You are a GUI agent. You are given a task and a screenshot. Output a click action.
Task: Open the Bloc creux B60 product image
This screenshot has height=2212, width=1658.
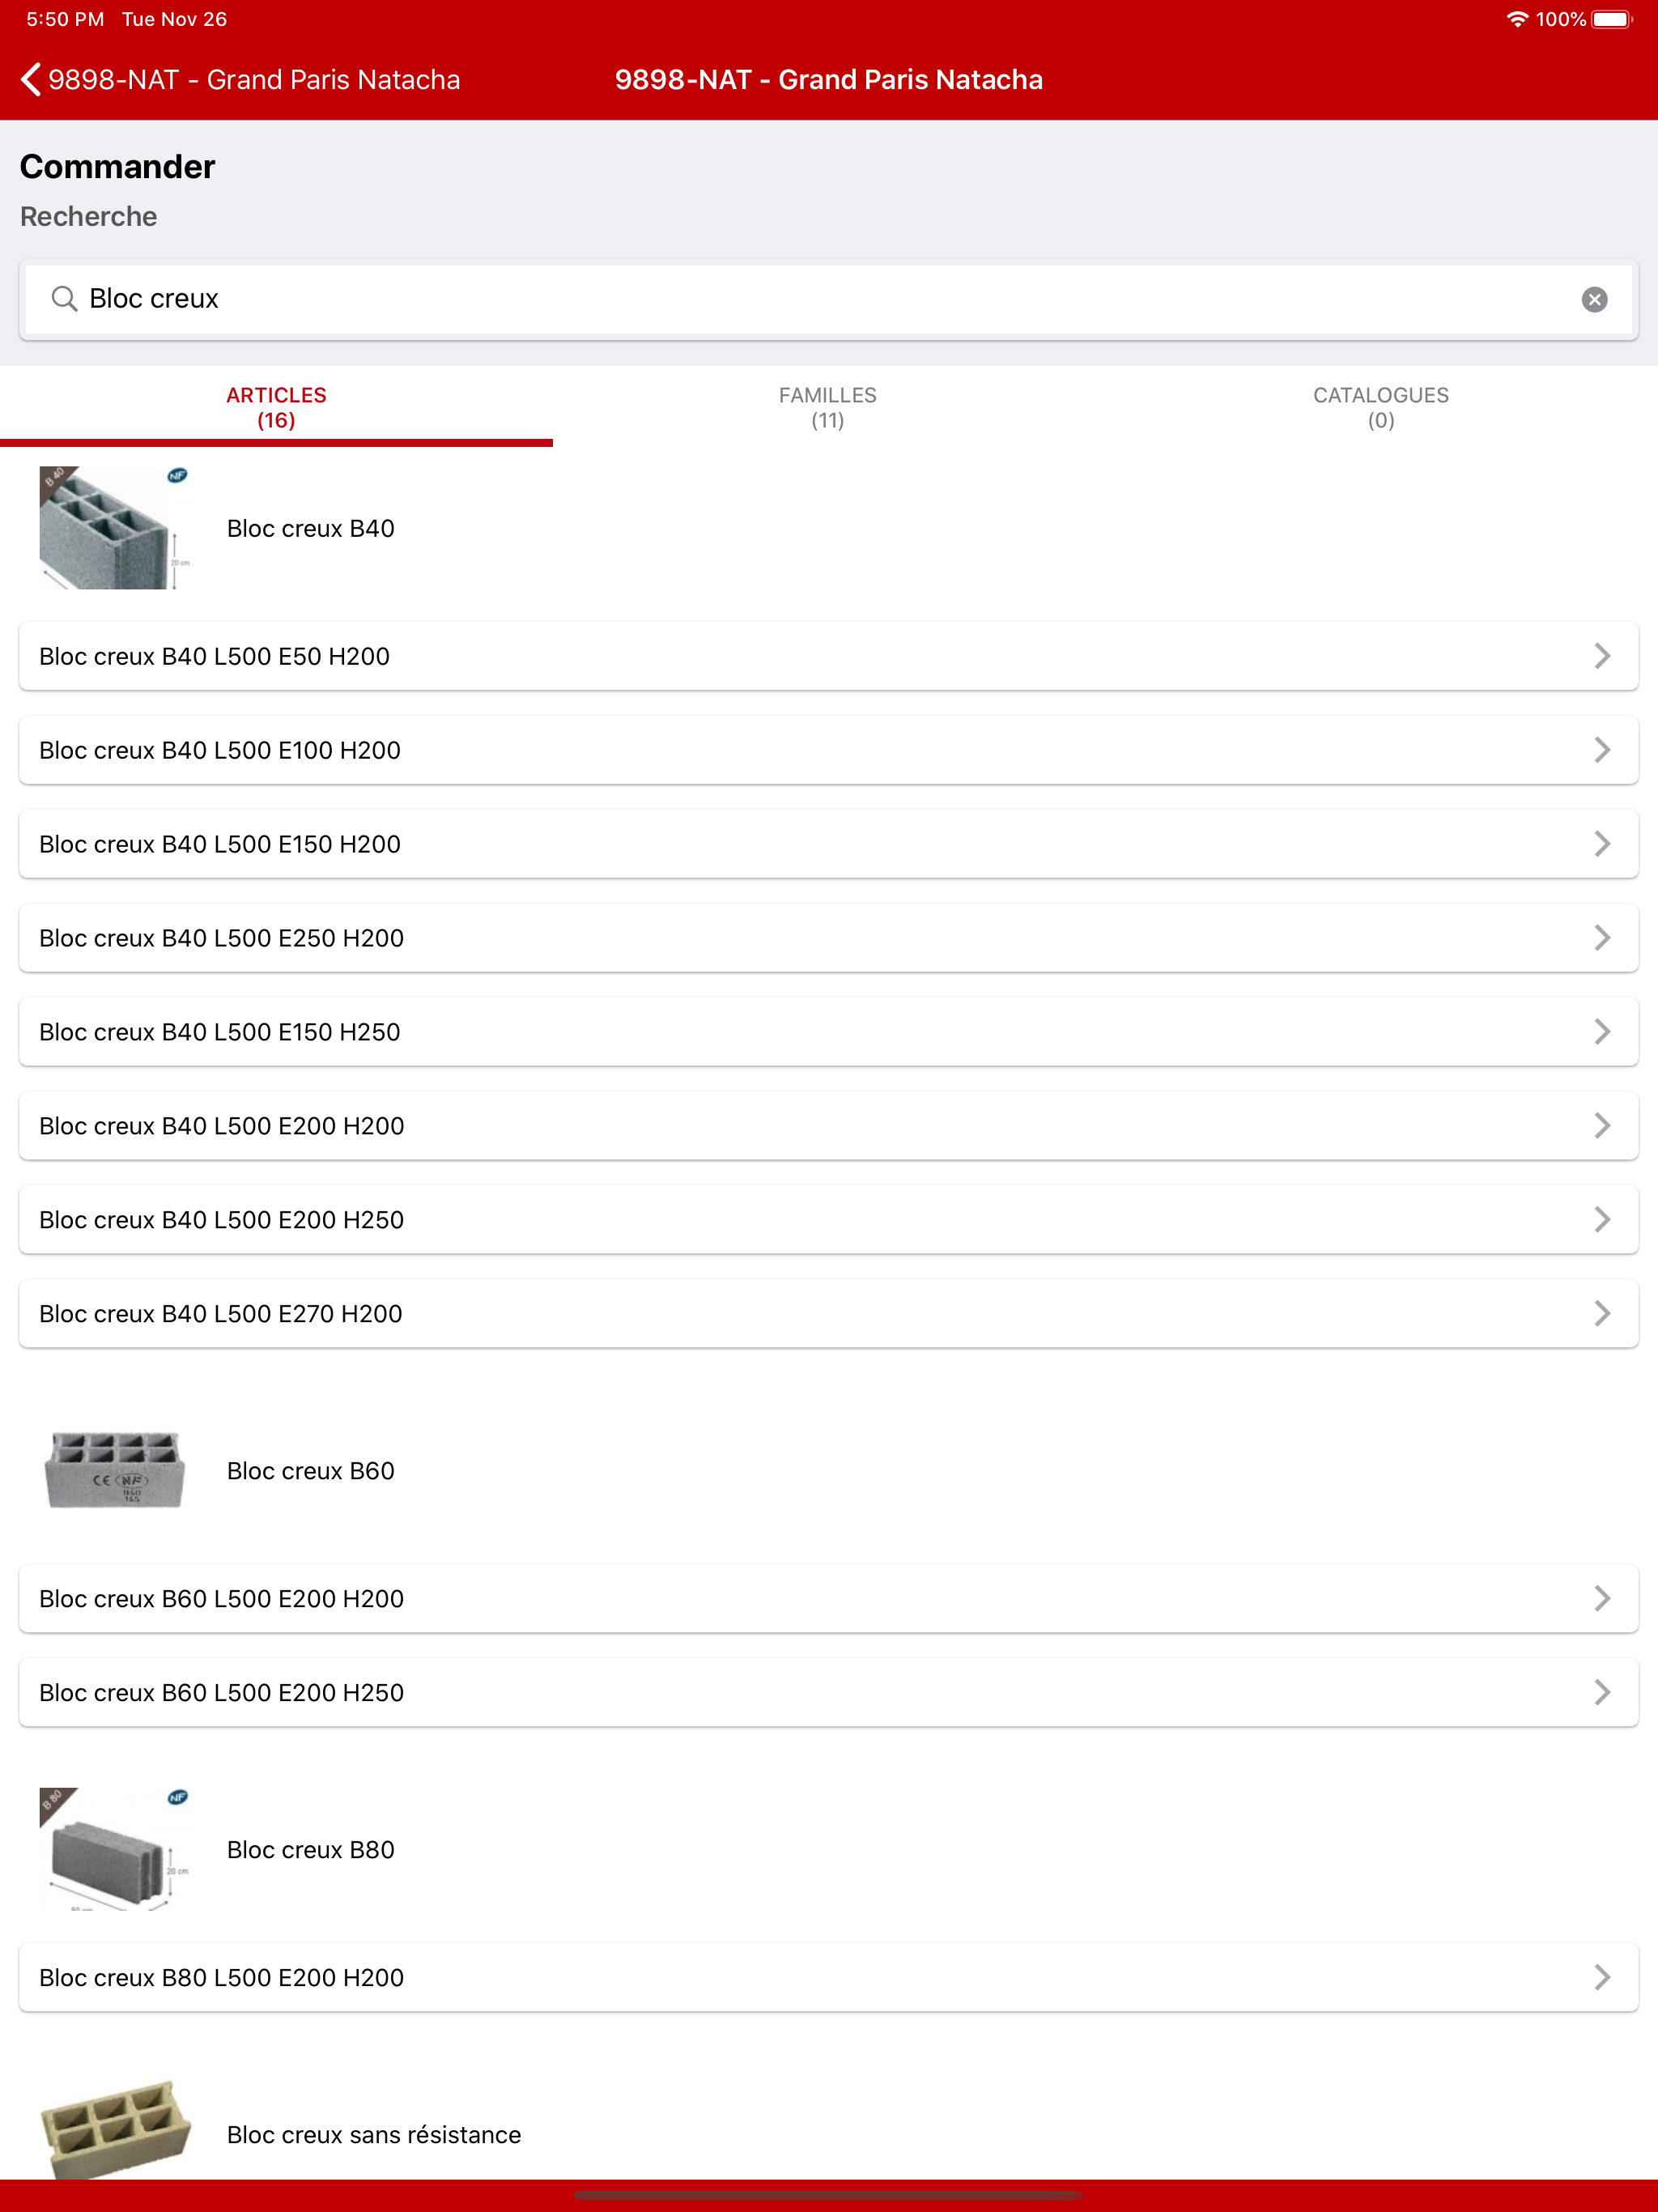[x=115, y=1470]
